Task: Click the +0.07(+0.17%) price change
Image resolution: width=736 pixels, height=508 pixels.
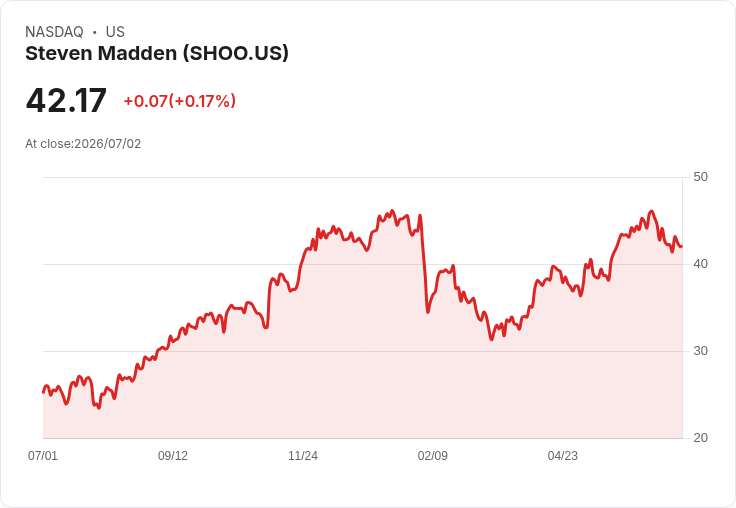Action: (x=179, y=101)
